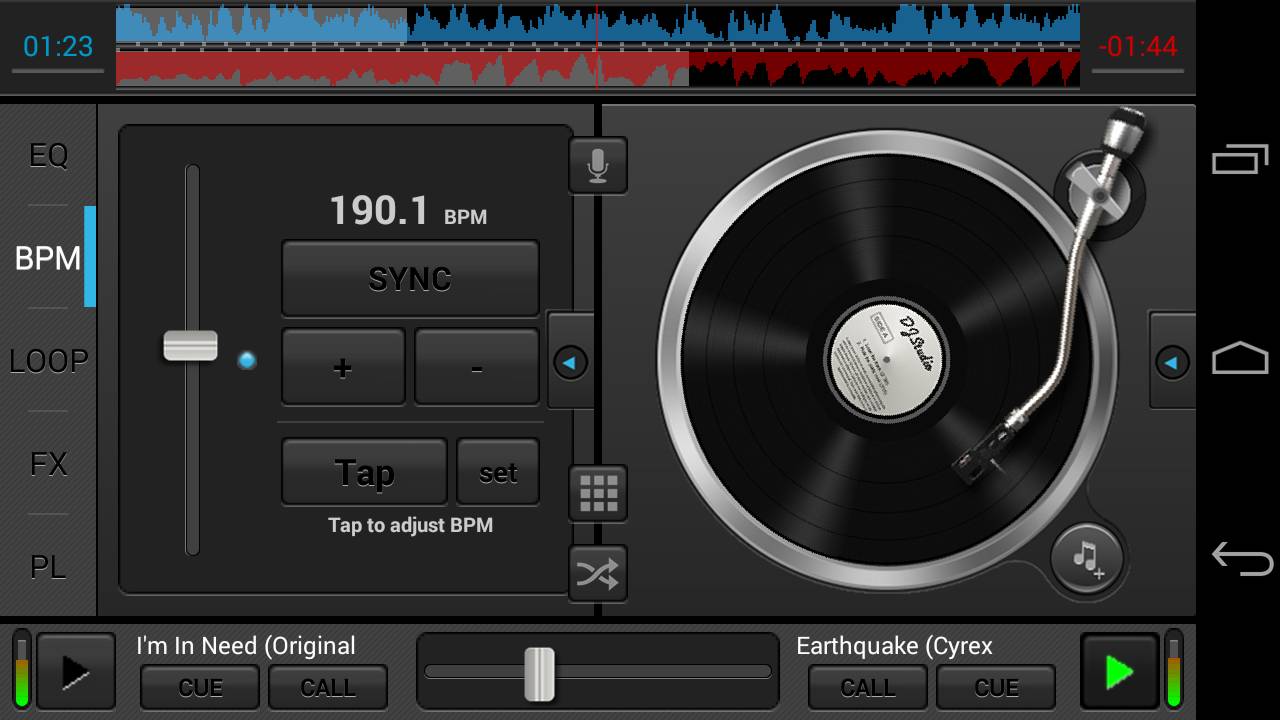The height and width of the screenshot is (720, 1280).
Task: Open the sample pad grid icon
Action: pyautogui.click(x=598, y=493)
